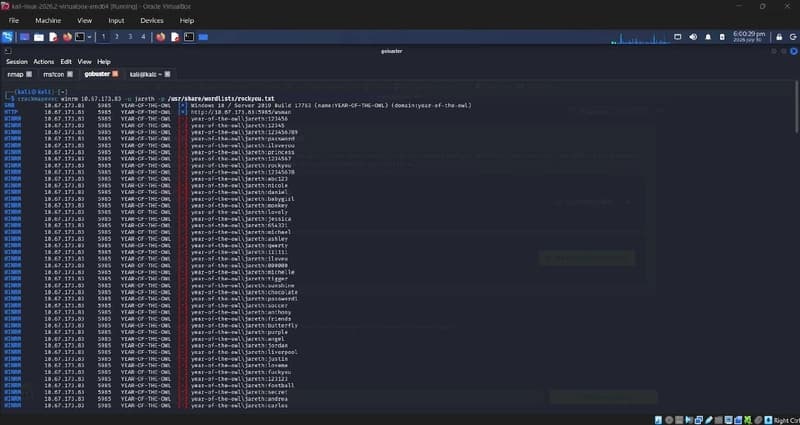Close the msfcon tab with its X

(x=70, y=74)
